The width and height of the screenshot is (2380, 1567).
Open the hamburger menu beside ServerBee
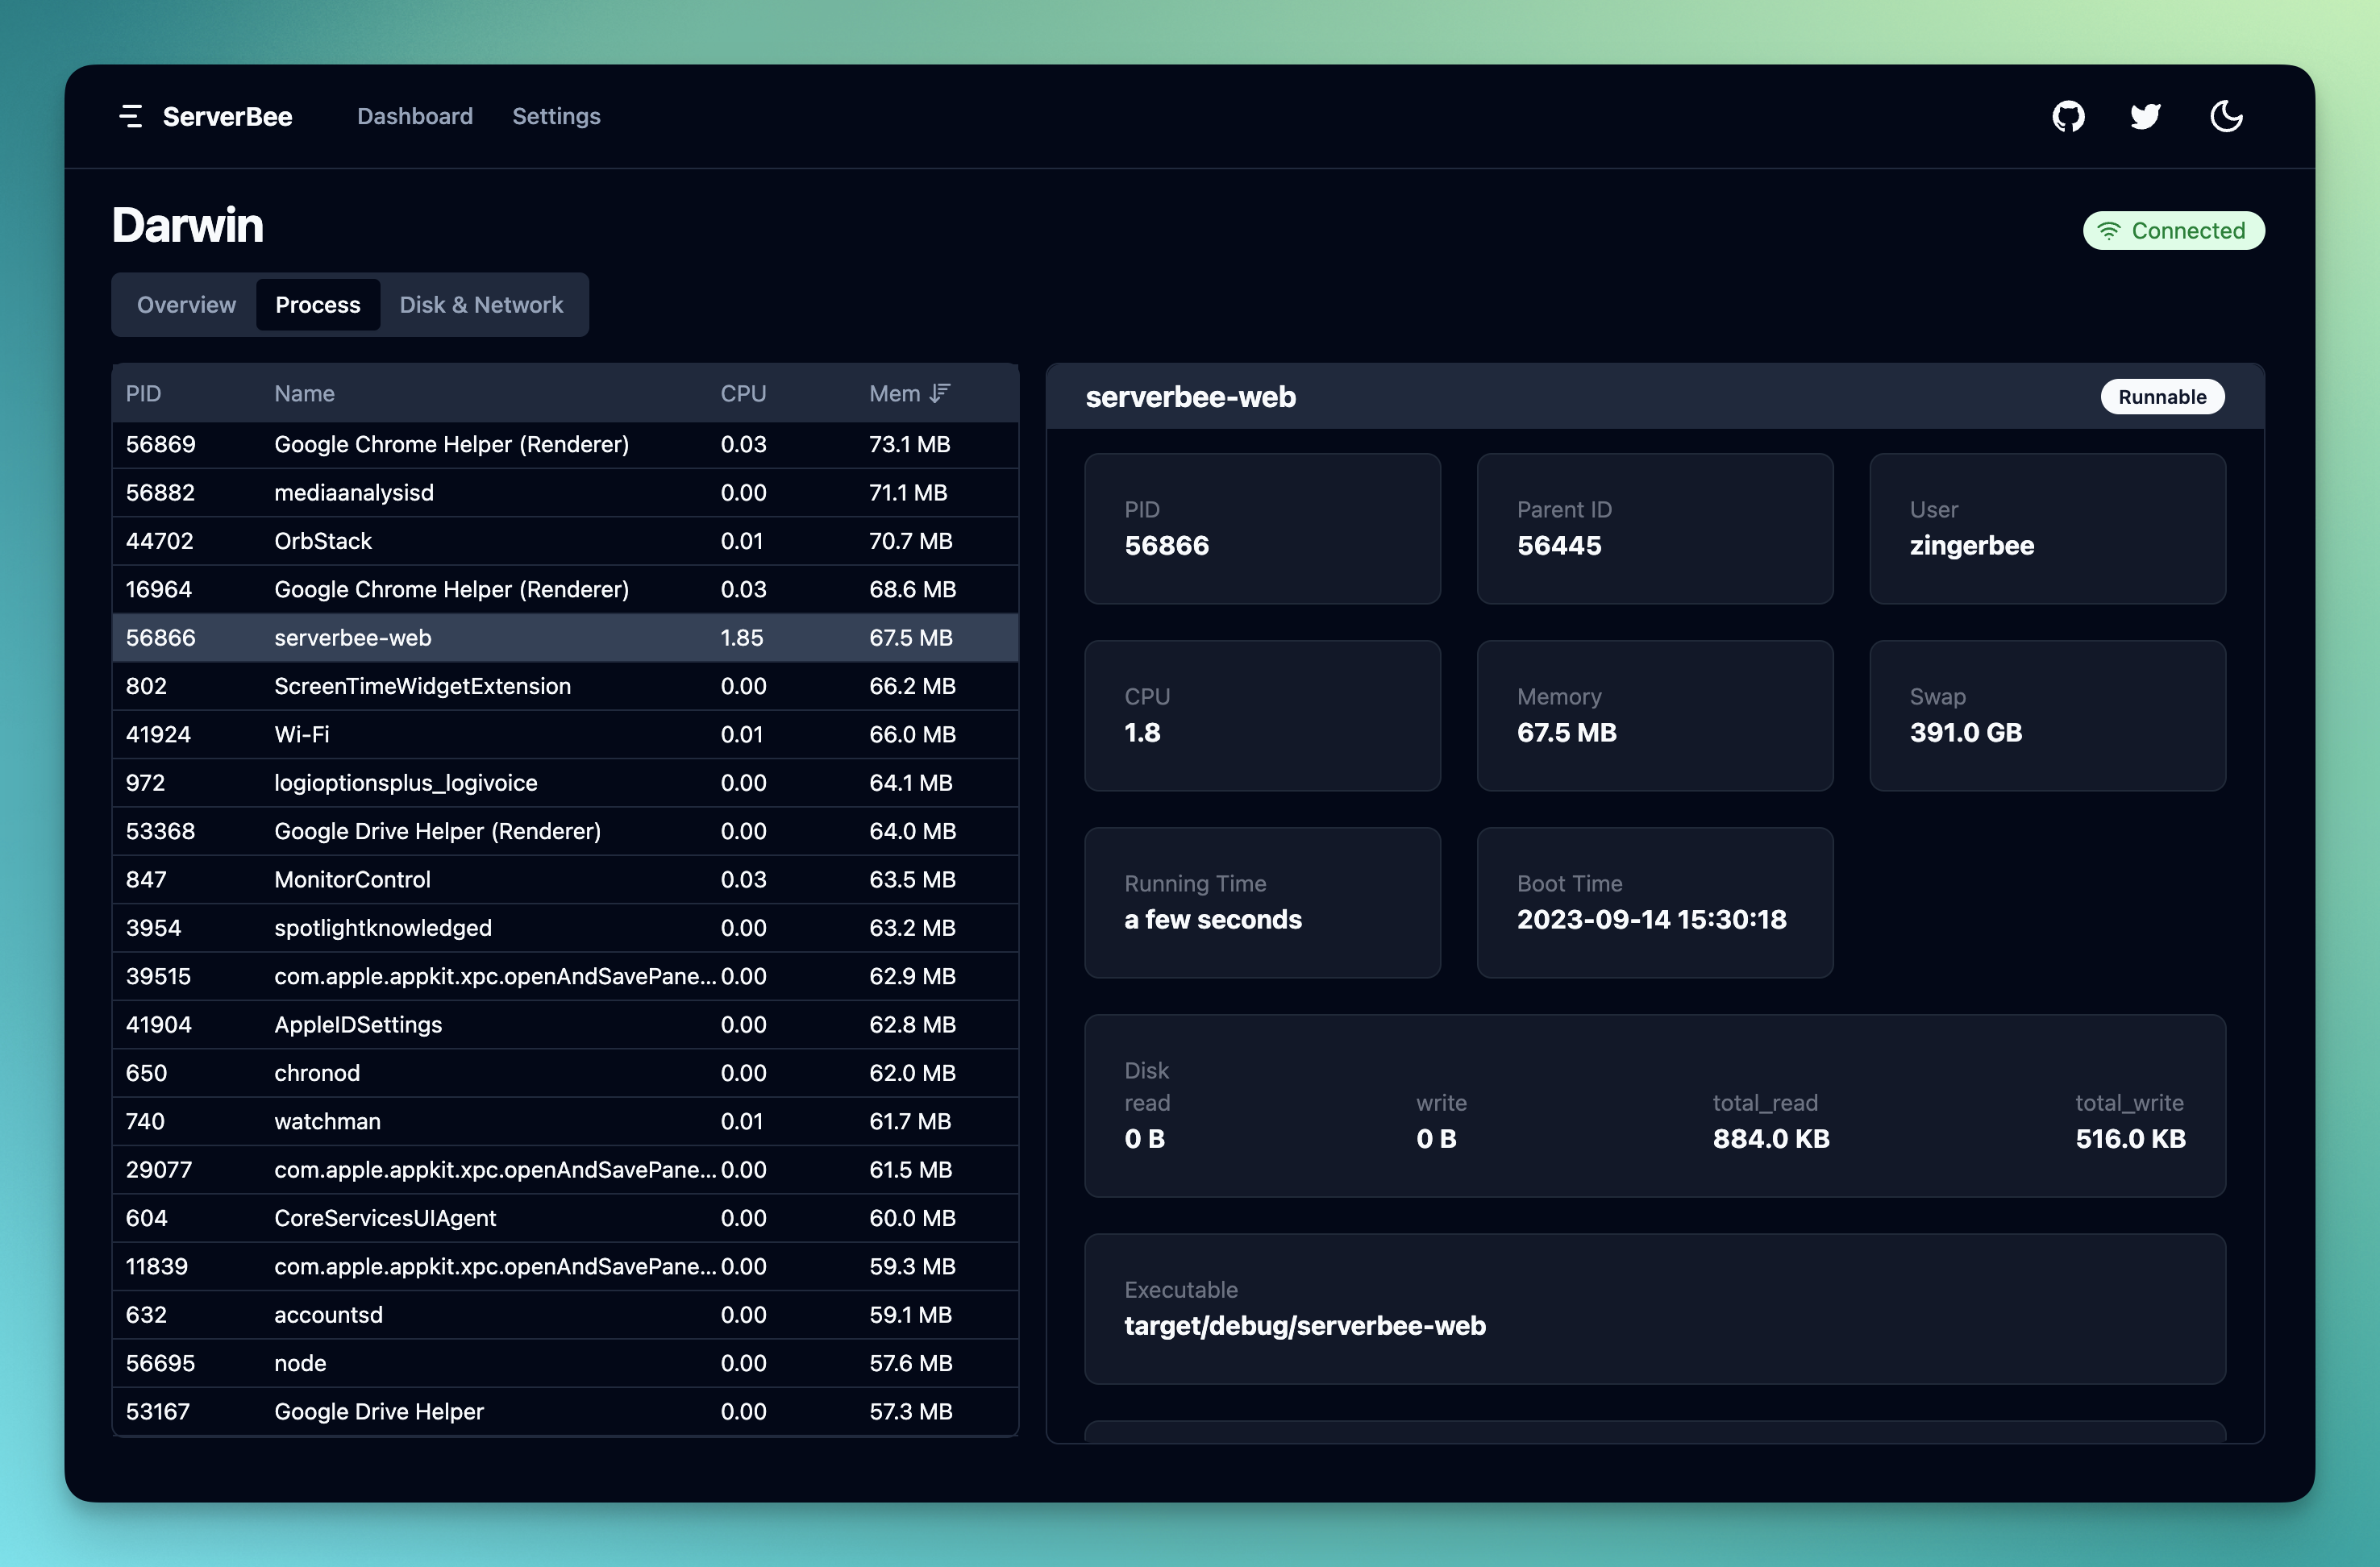130,116
